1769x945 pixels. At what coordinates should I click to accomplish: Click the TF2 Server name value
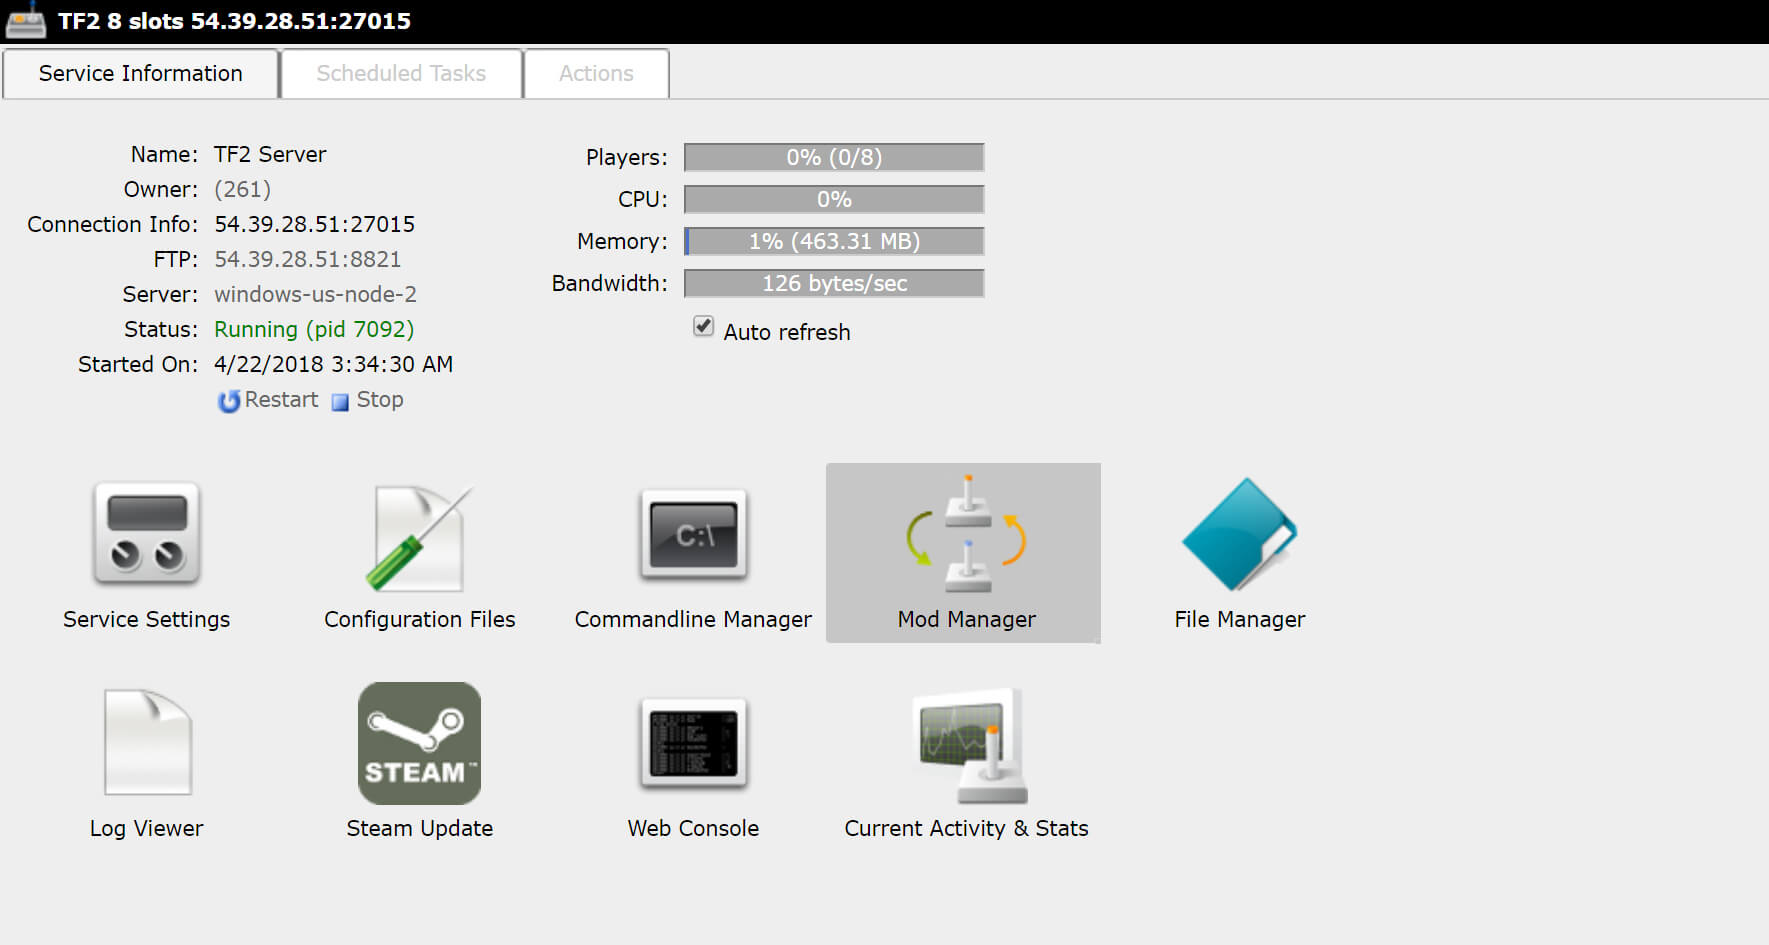pyautogui.click(x=270, y=155)
